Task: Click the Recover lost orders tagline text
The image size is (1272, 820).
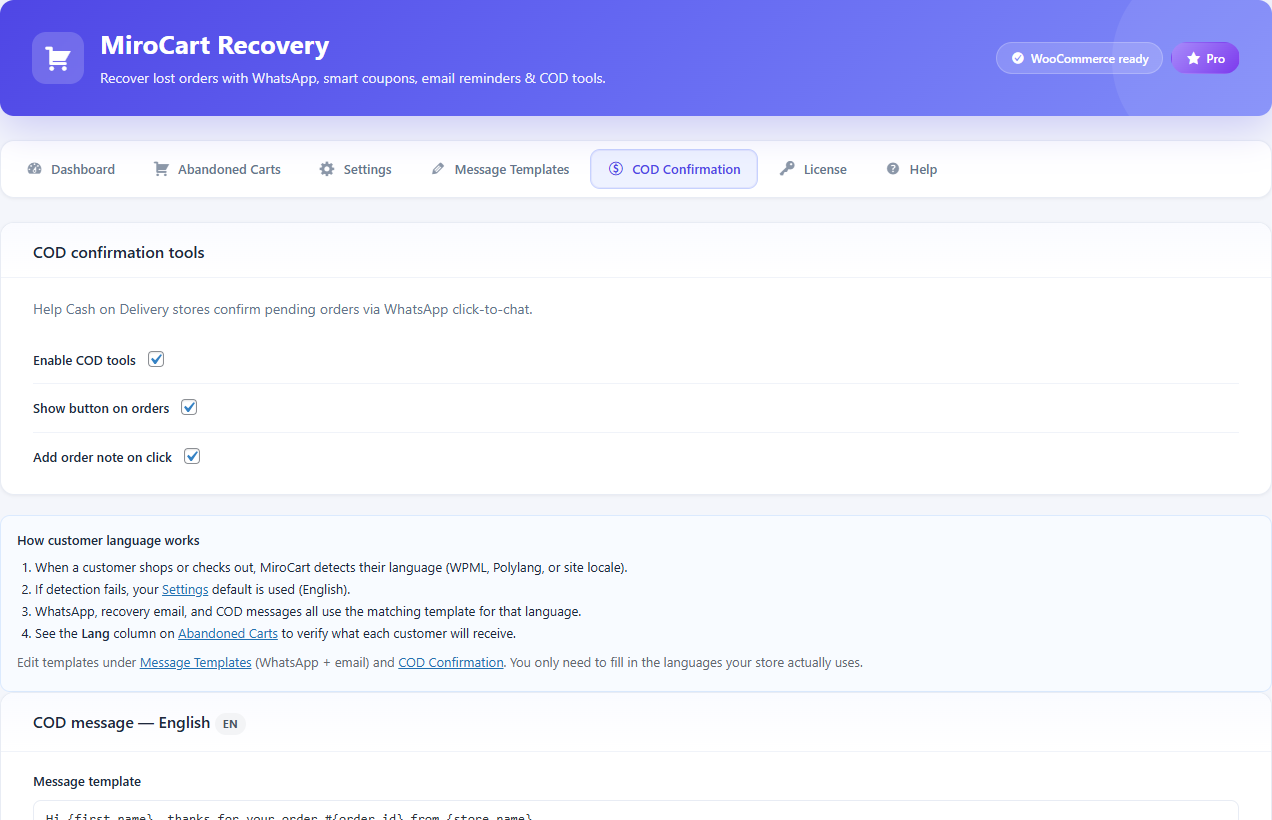Action: 353,78
